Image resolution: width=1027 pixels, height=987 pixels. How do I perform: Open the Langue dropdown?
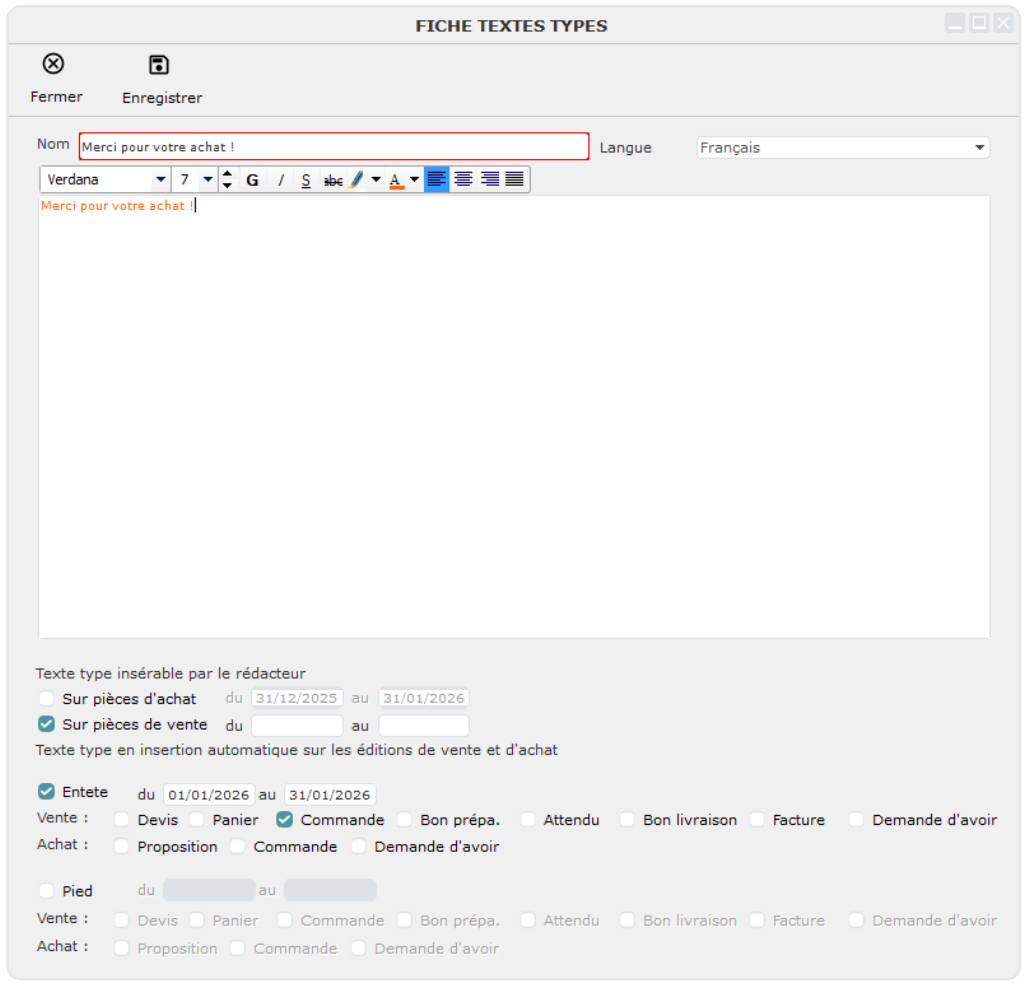(978, 148)
